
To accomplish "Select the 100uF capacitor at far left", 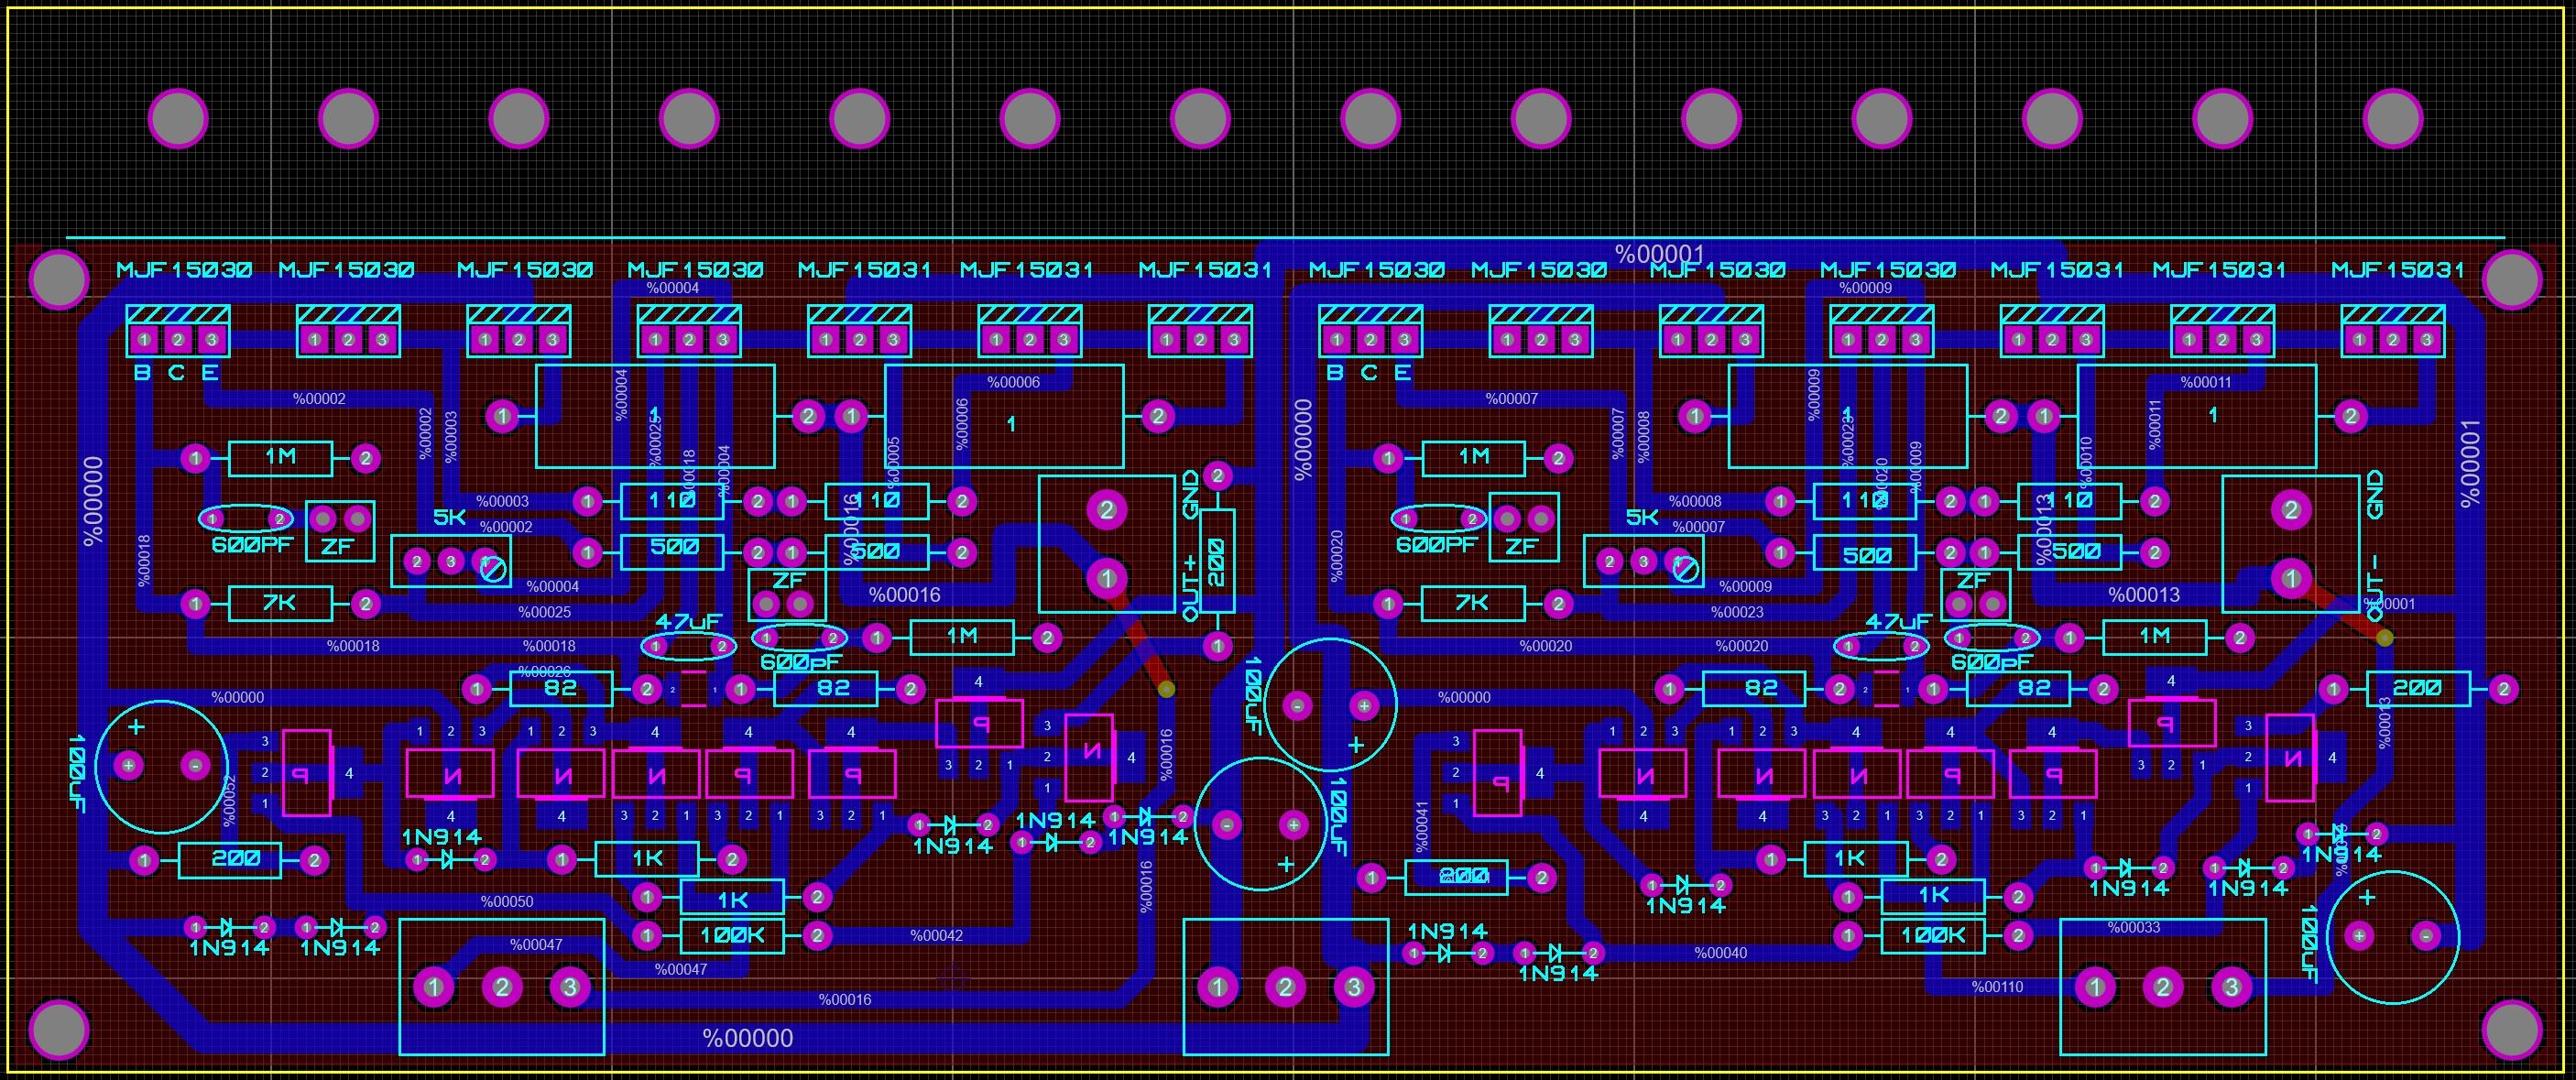I will click(x=161, y=767).
